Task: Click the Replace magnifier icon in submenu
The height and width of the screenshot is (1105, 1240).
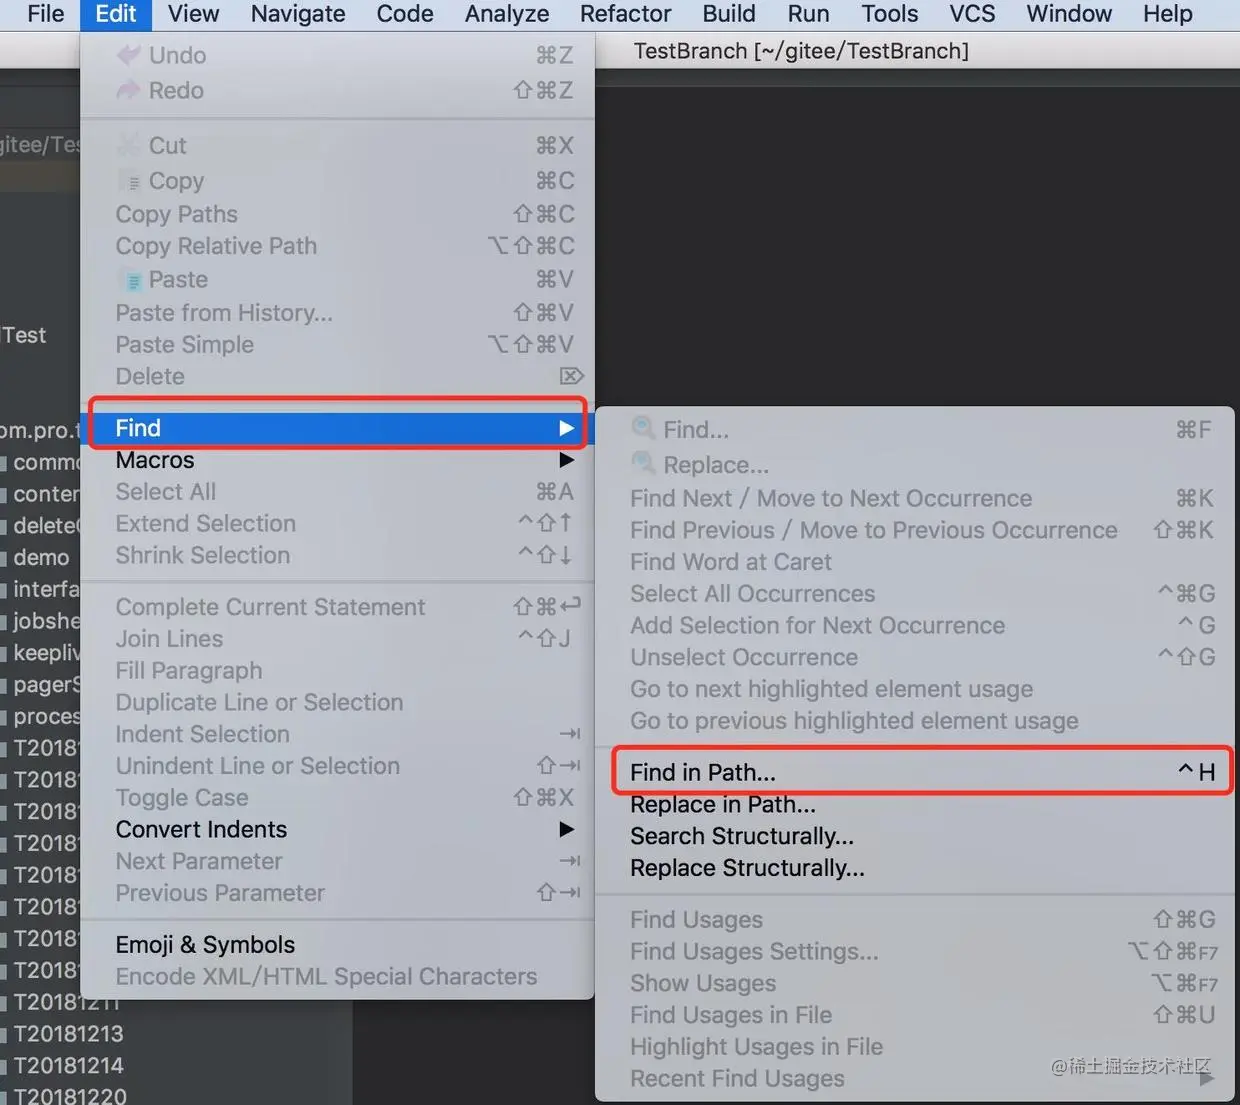Action: 643,464
